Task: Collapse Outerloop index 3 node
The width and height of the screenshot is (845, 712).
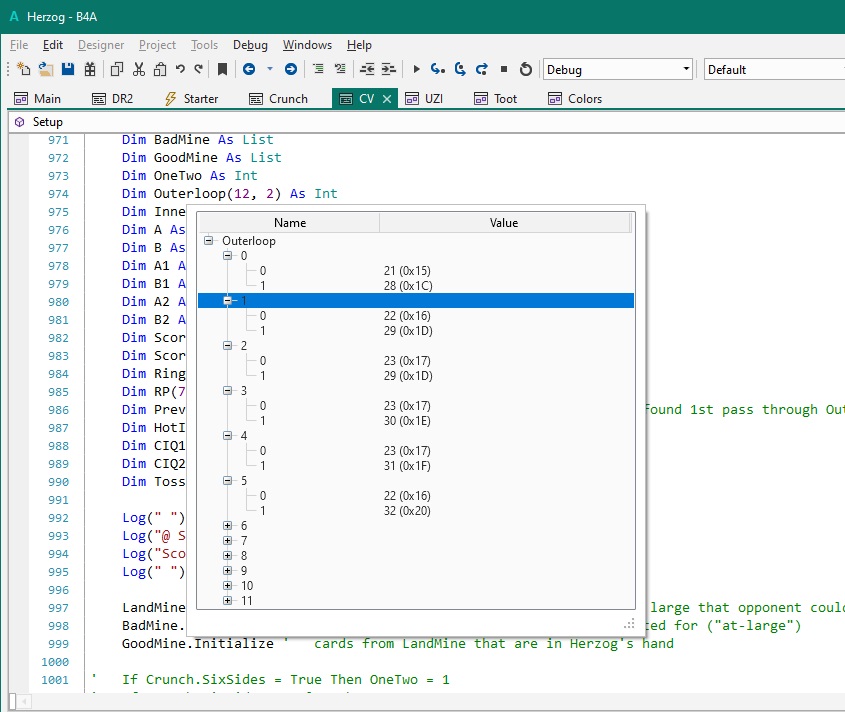Action: tap(228, 391)
